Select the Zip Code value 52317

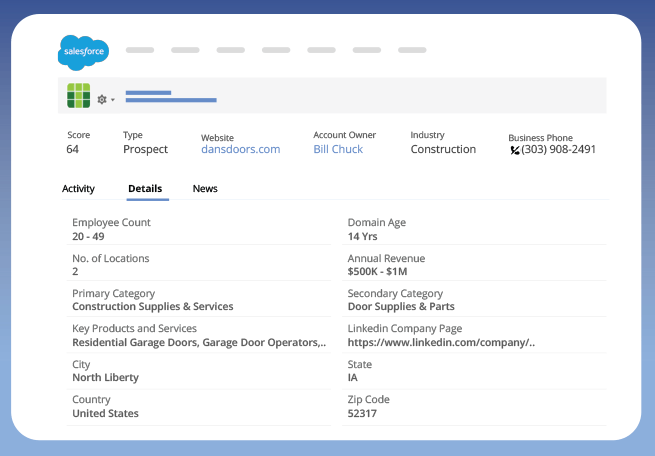tap(362, 413)
